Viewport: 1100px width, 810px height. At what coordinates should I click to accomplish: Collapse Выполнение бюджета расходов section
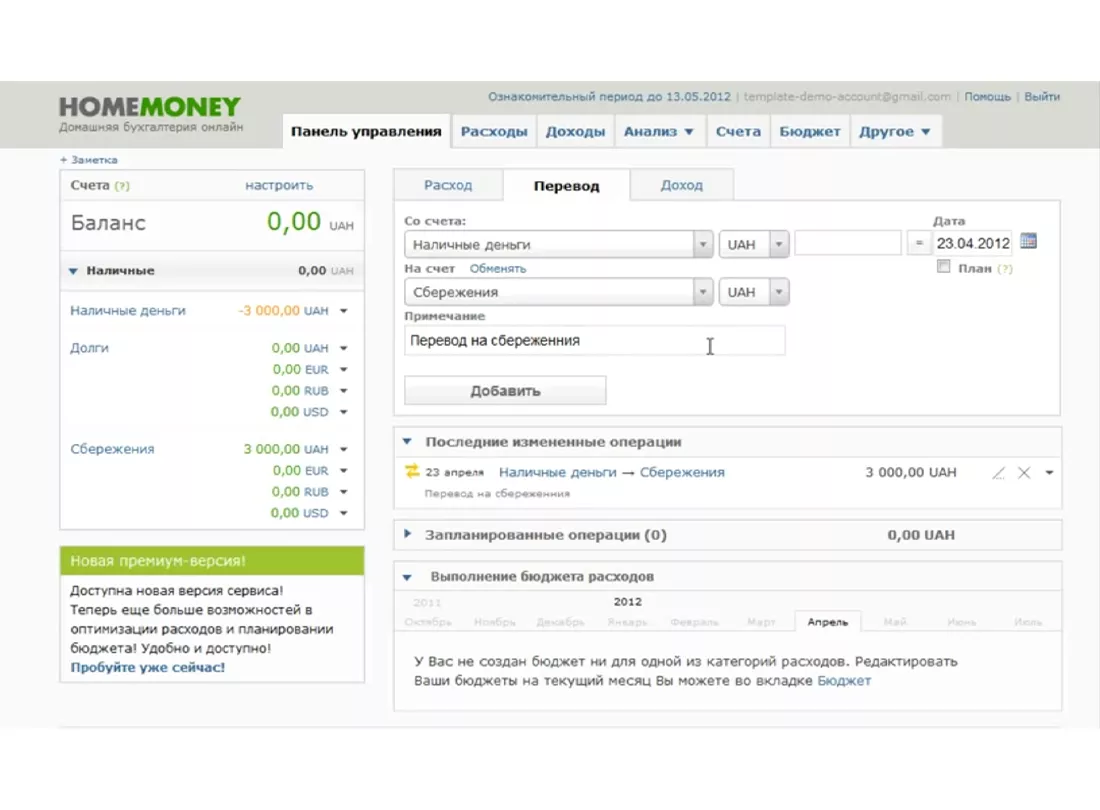407,577
